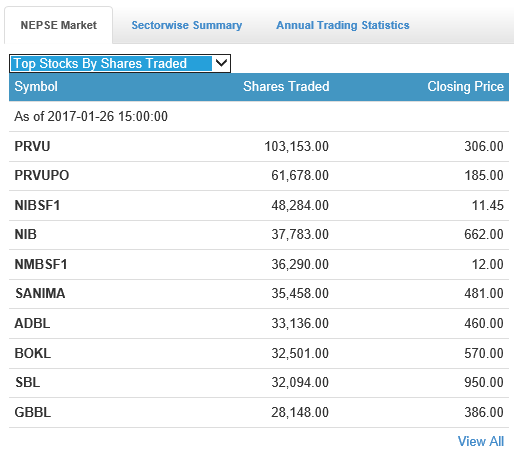The height and width of the screenshot is (476, 516).
Task: Click the Closing Price column header
Action: coord(465,86)
